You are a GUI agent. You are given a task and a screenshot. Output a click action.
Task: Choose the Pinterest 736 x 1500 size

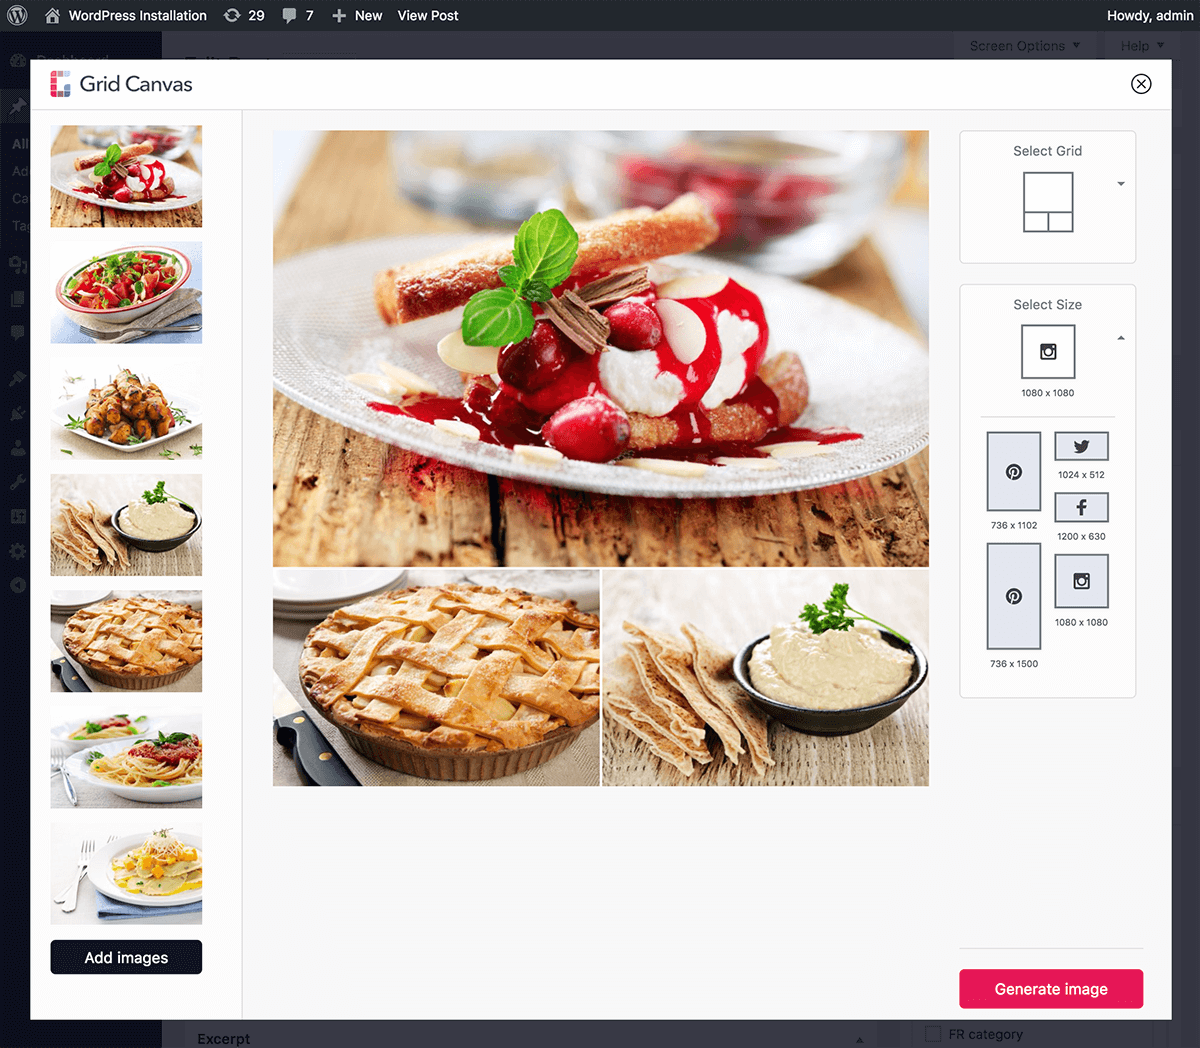pos(1014,596)
